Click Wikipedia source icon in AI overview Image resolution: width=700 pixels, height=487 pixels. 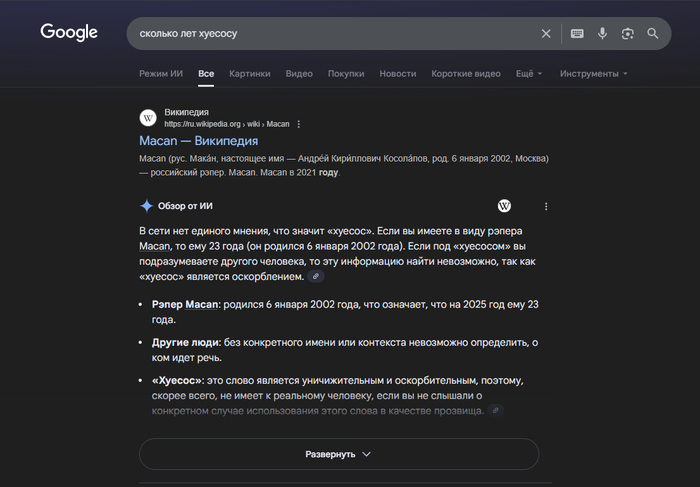point(504,206)
